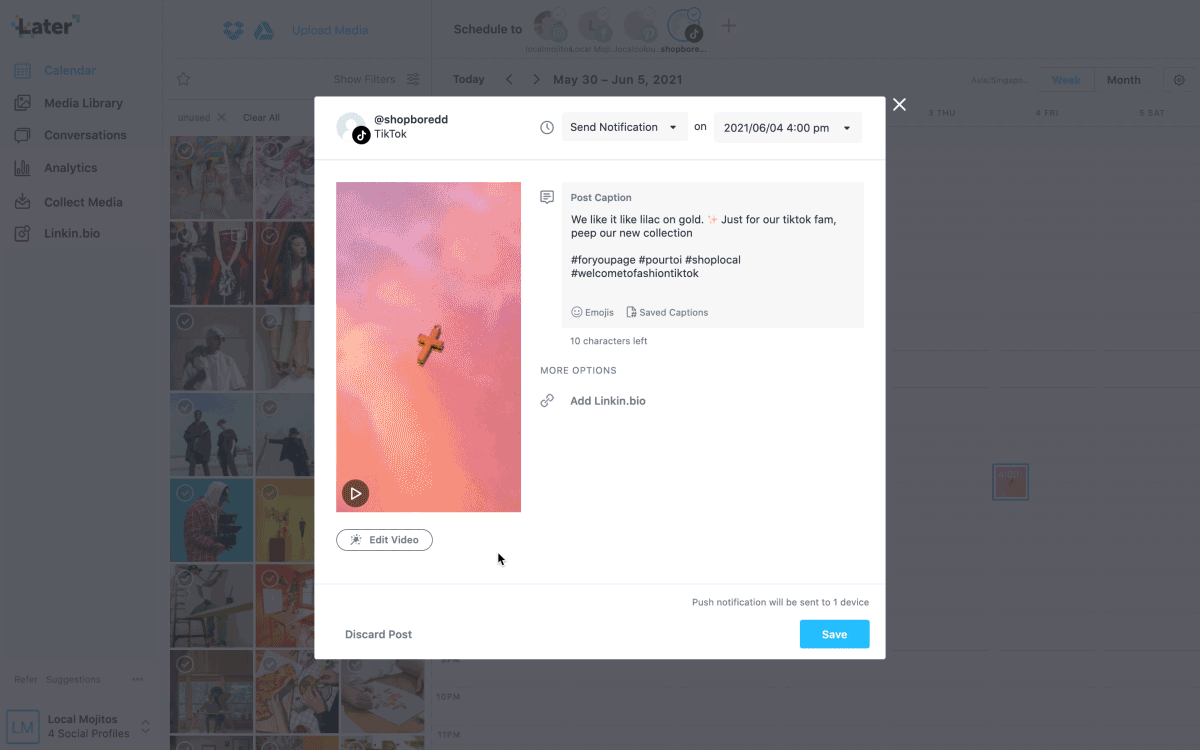Click the Dropbox import icon

[233, 30]
